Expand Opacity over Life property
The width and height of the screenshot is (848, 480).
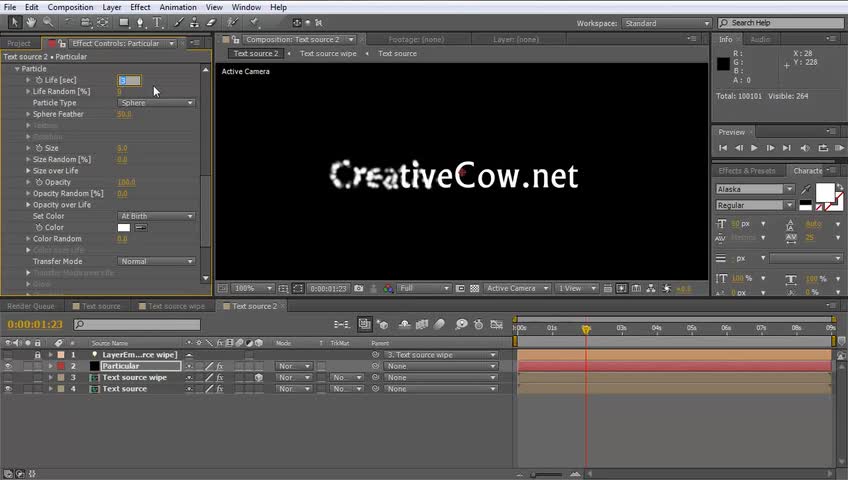(28, 205)
